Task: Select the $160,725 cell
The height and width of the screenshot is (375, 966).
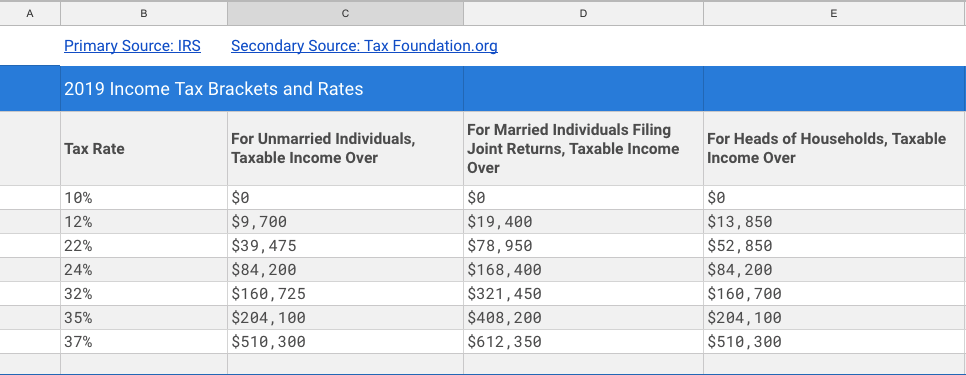Action: tap(345, 294)
